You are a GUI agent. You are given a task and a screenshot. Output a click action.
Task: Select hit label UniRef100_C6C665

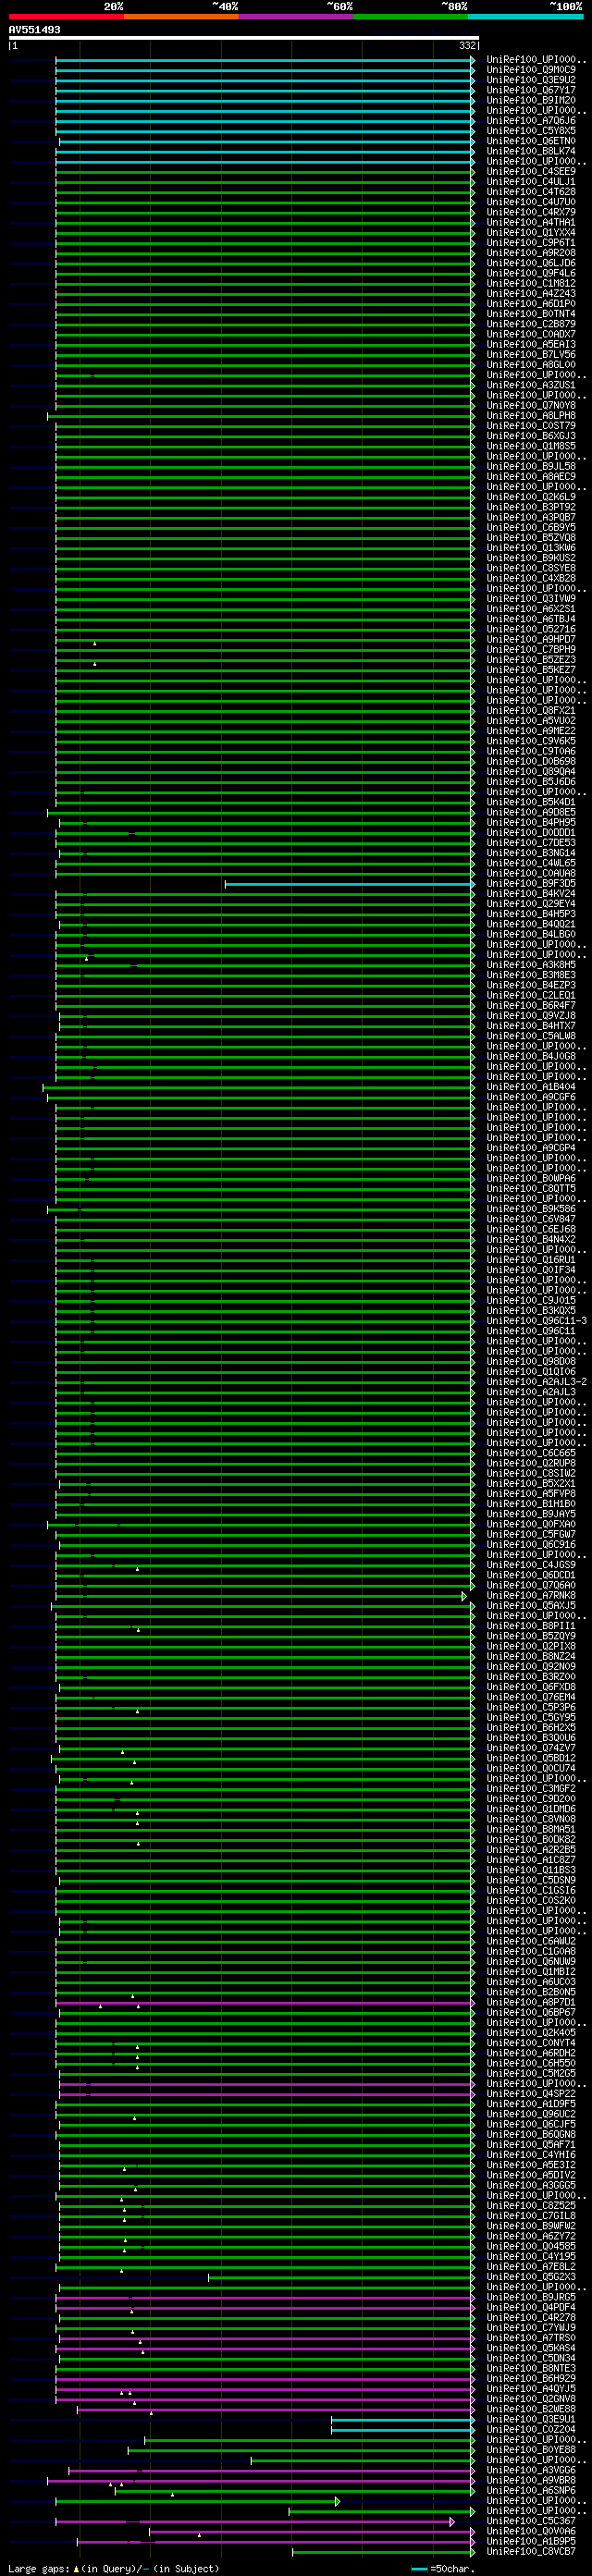[x=531, y=1453]
